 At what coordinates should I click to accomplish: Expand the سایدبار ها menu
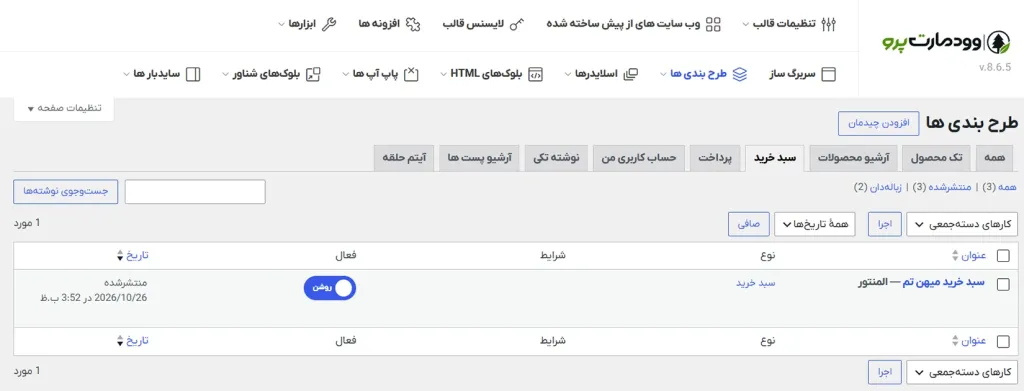click(x=127, y=74)
